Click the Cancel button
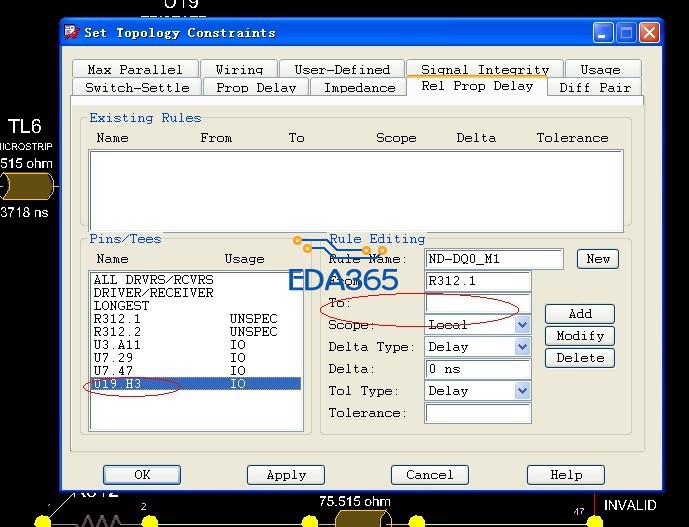Screen dimensions: 689x527 tap(430, 475)
